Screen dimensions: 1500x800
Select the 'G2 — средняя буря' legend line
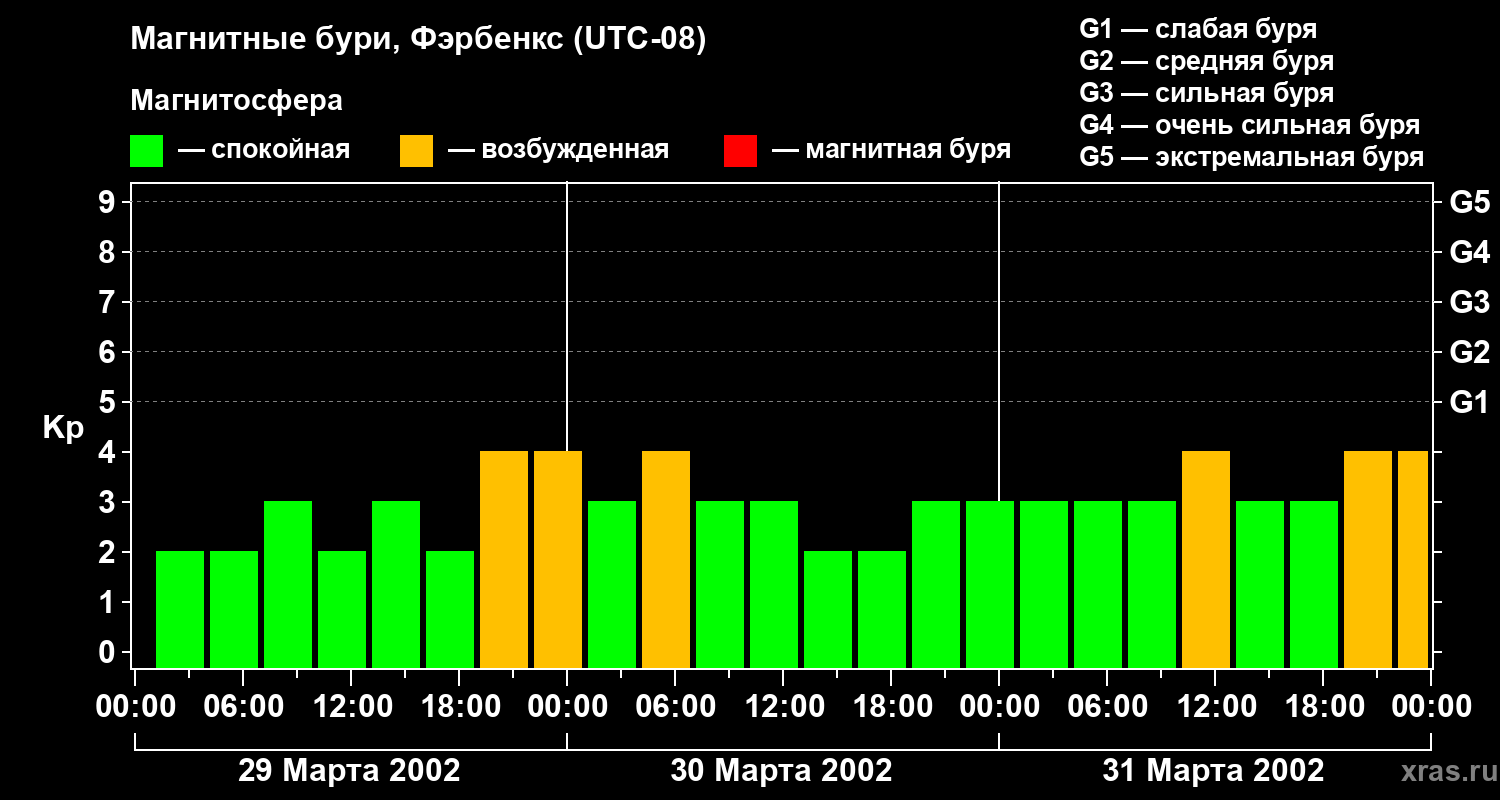pyautogui.click(x=1207, y=61)
